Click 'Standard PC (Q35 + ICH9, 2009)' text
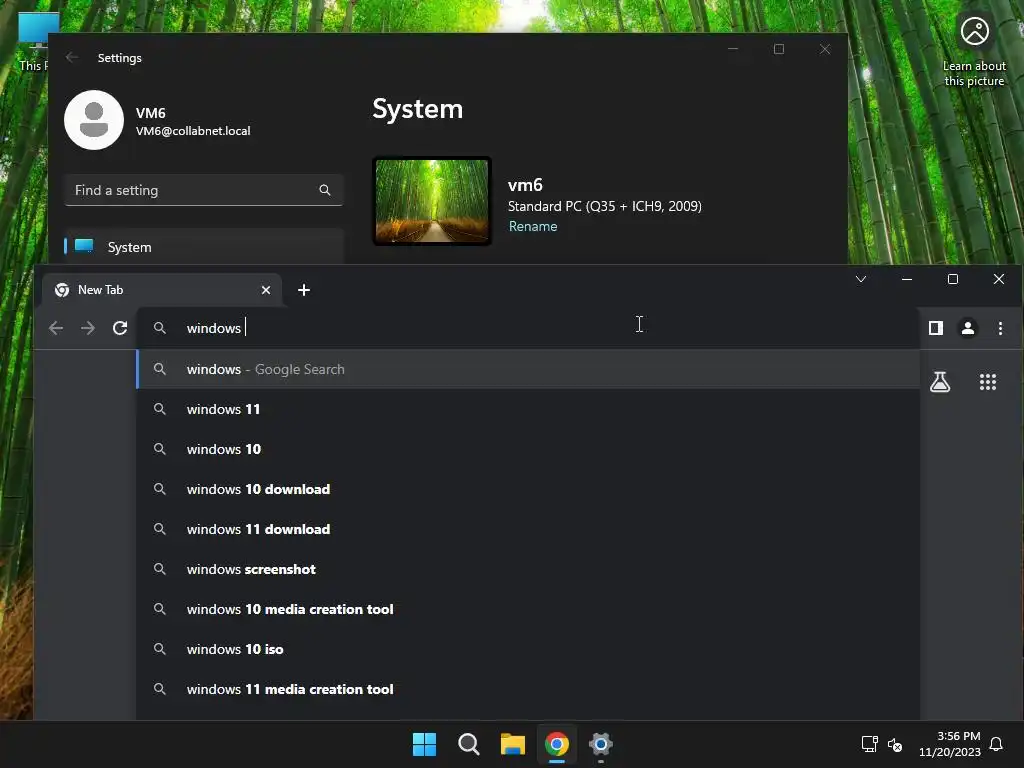Screen dimensions: 1024x768 [605, 206]
